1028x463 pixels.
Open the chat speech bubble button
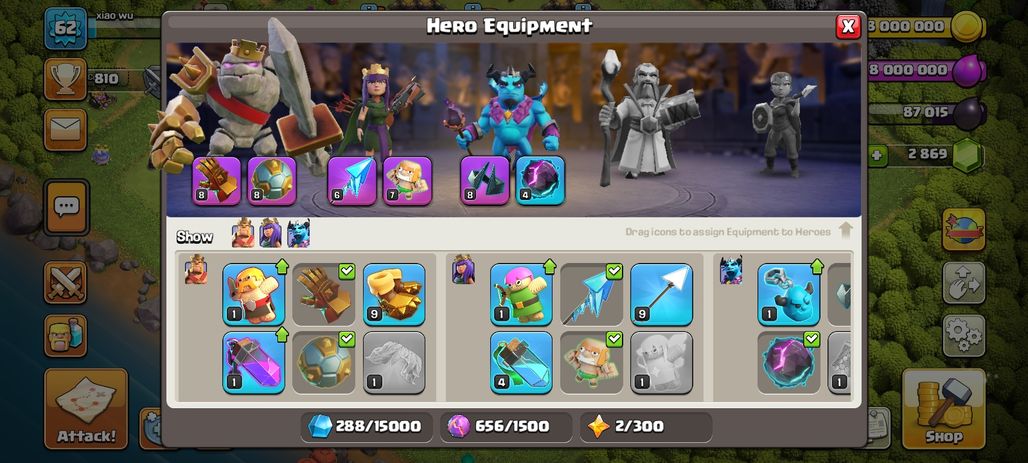point(66,207)
